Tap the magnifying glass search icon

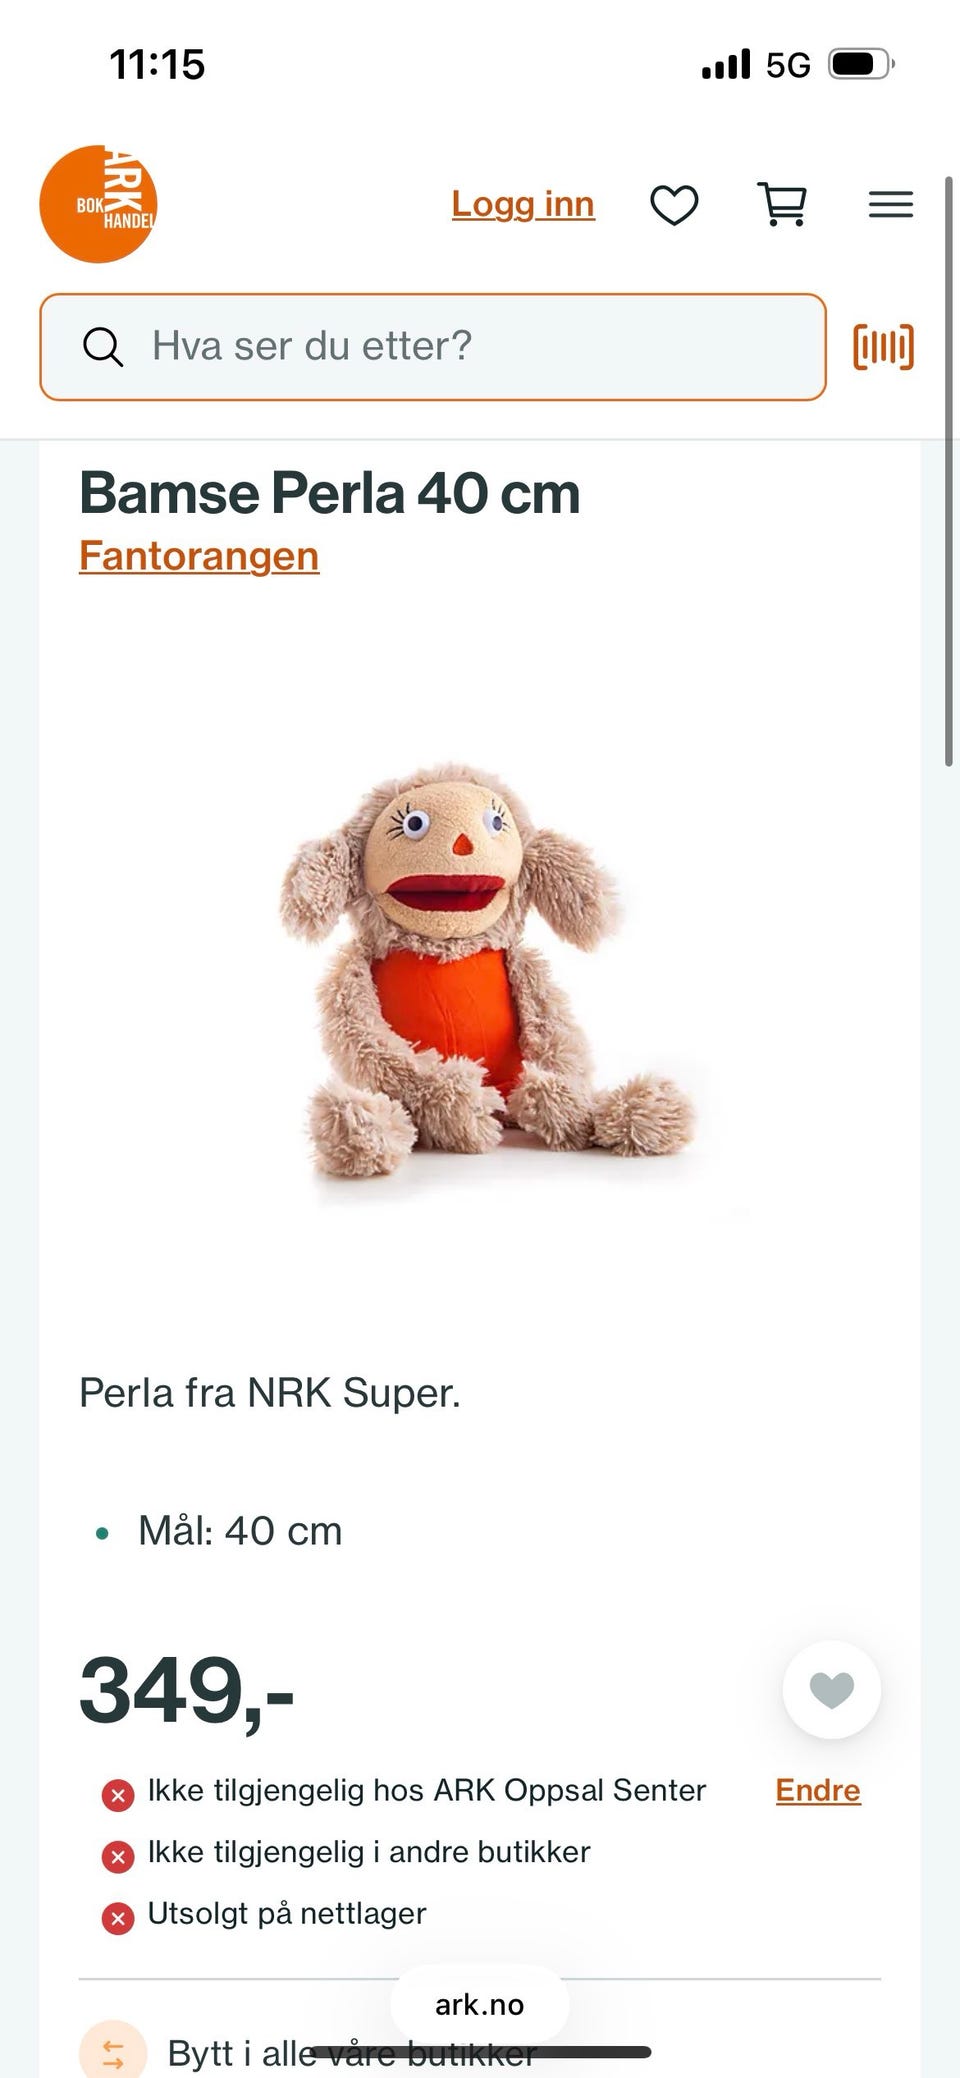tap(102, 347)
